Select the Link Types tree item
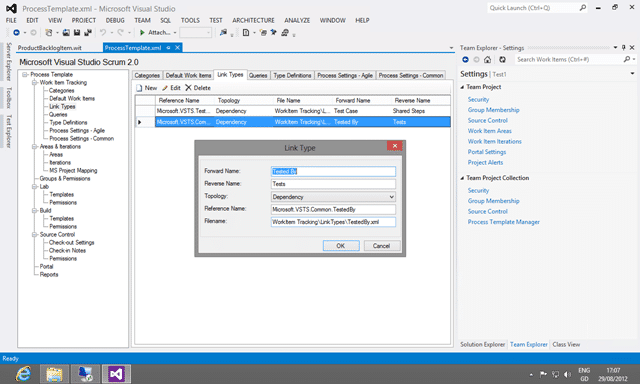Viewport: 640px width, 384px height. click(x=62, y=107)
